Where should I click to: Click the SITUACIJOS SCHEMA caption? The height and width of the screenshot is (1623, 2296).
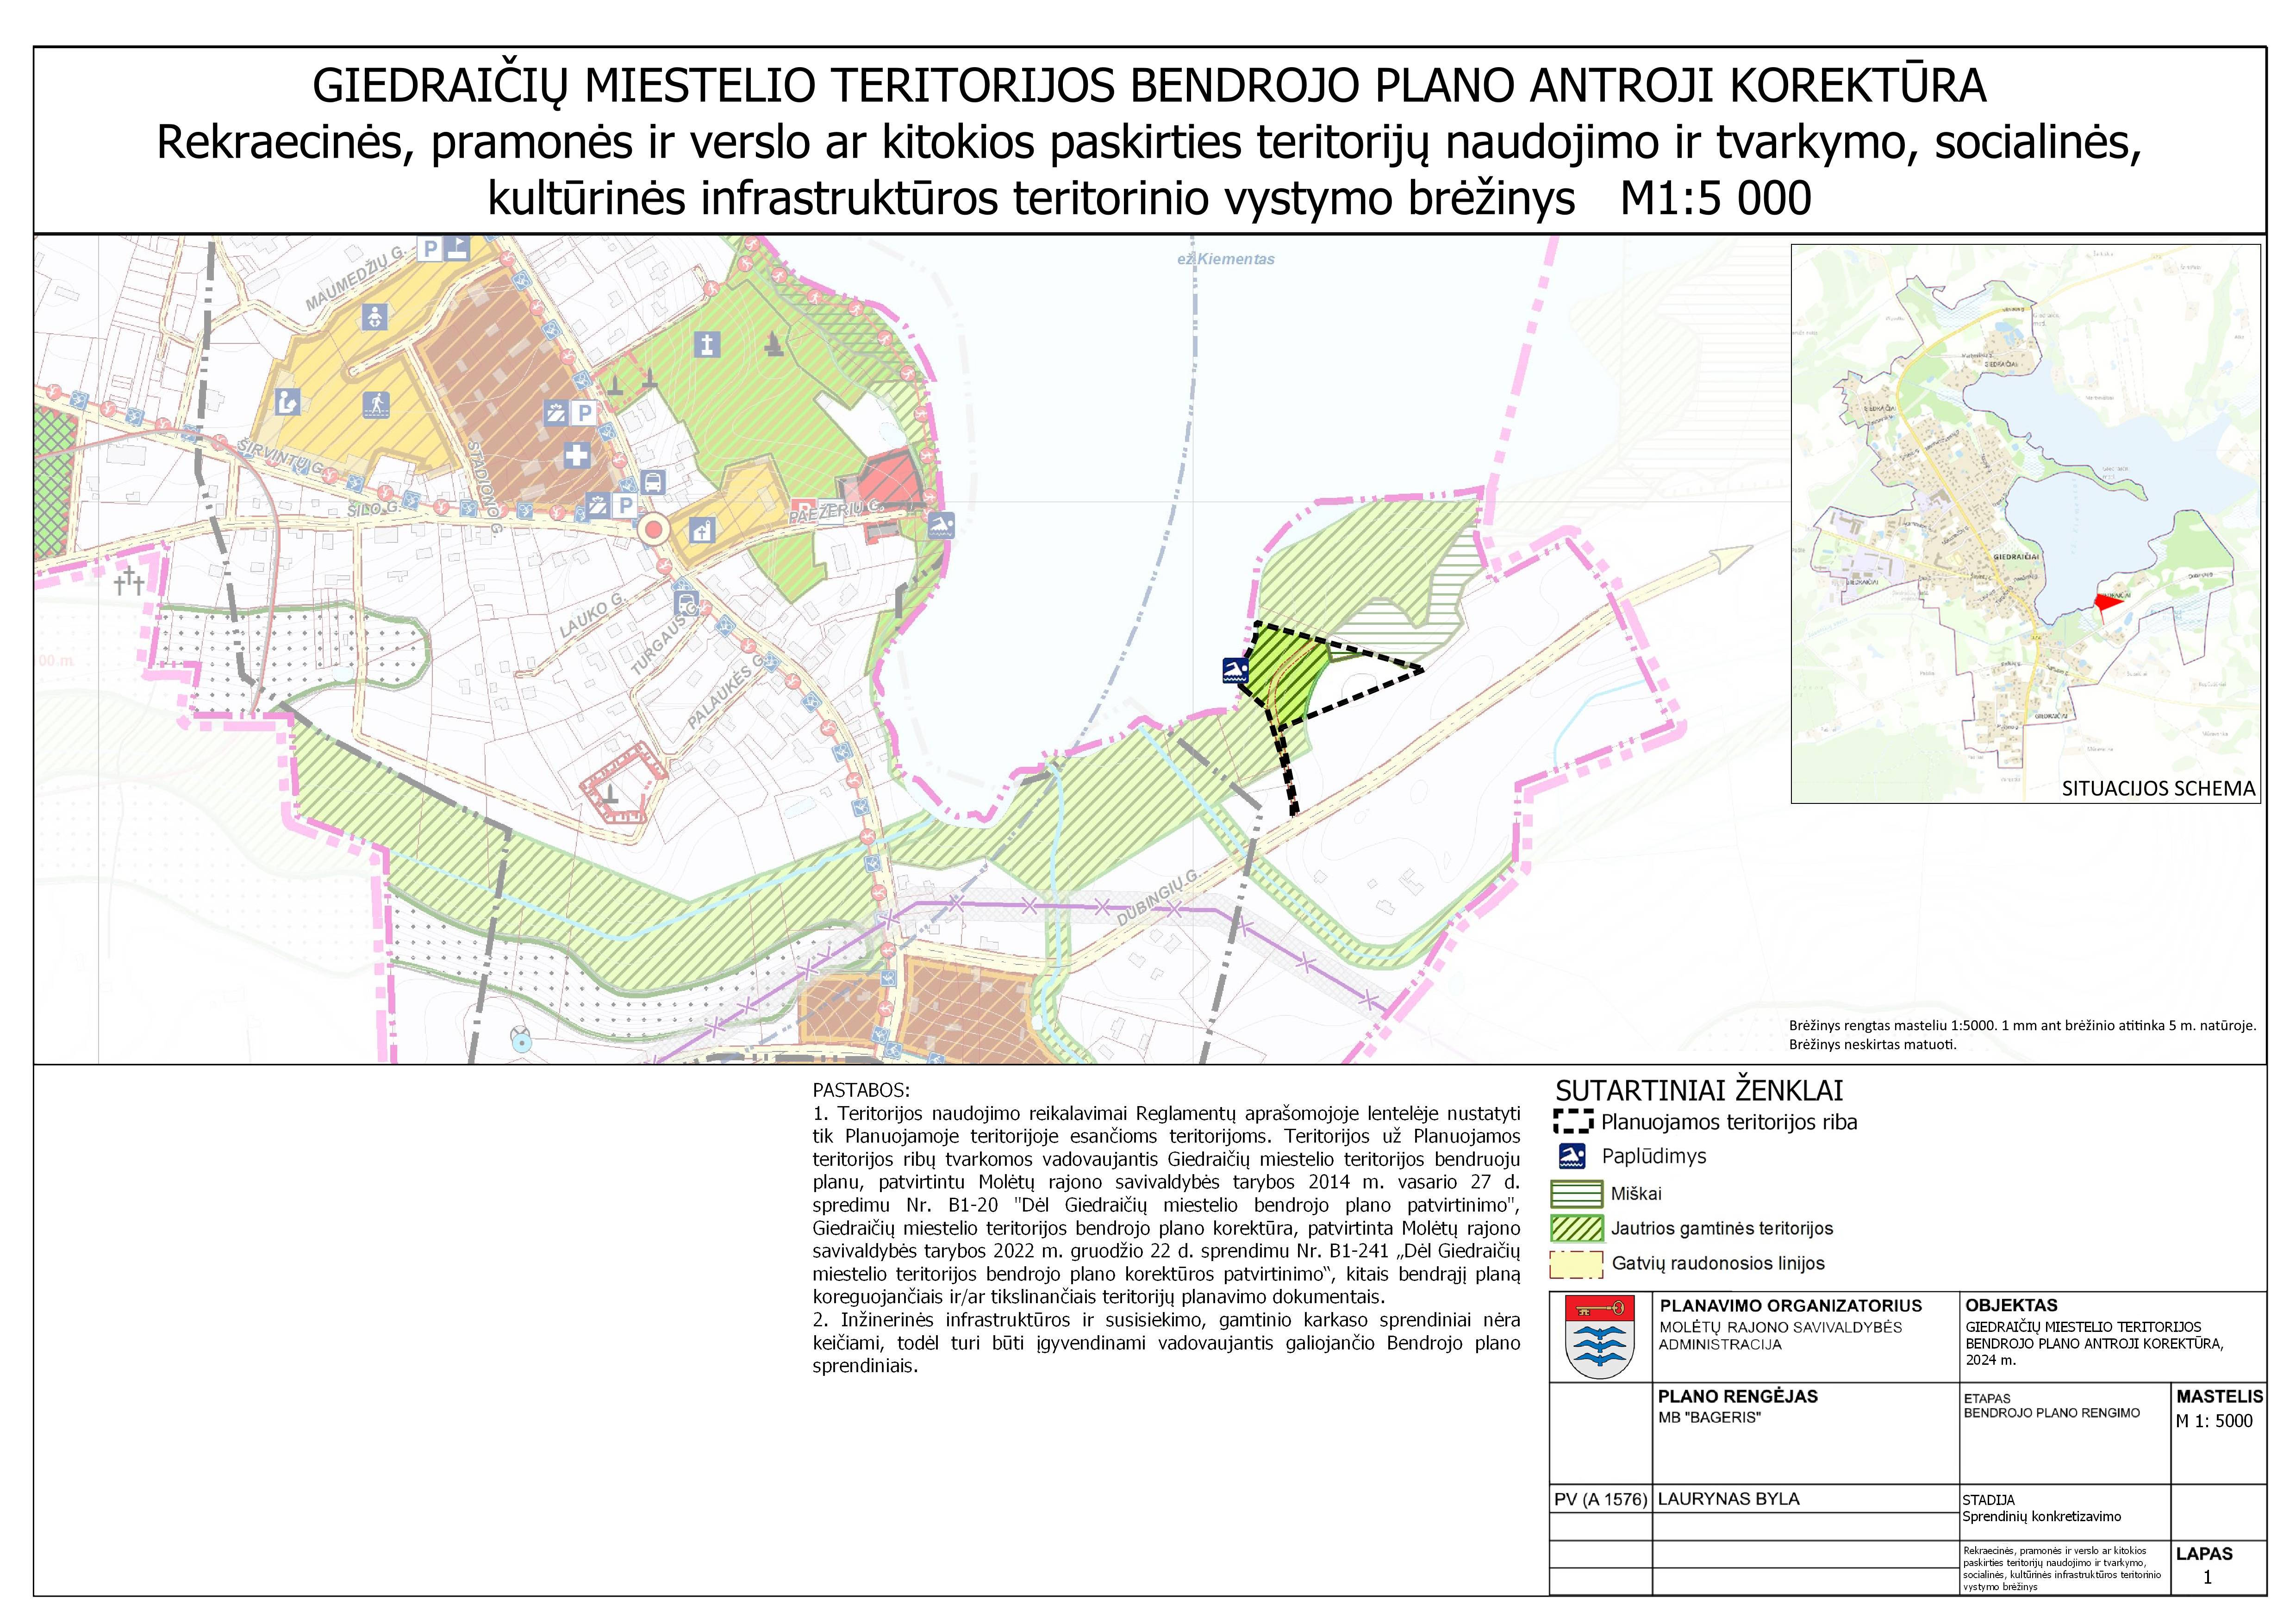tap(2158, 788)
